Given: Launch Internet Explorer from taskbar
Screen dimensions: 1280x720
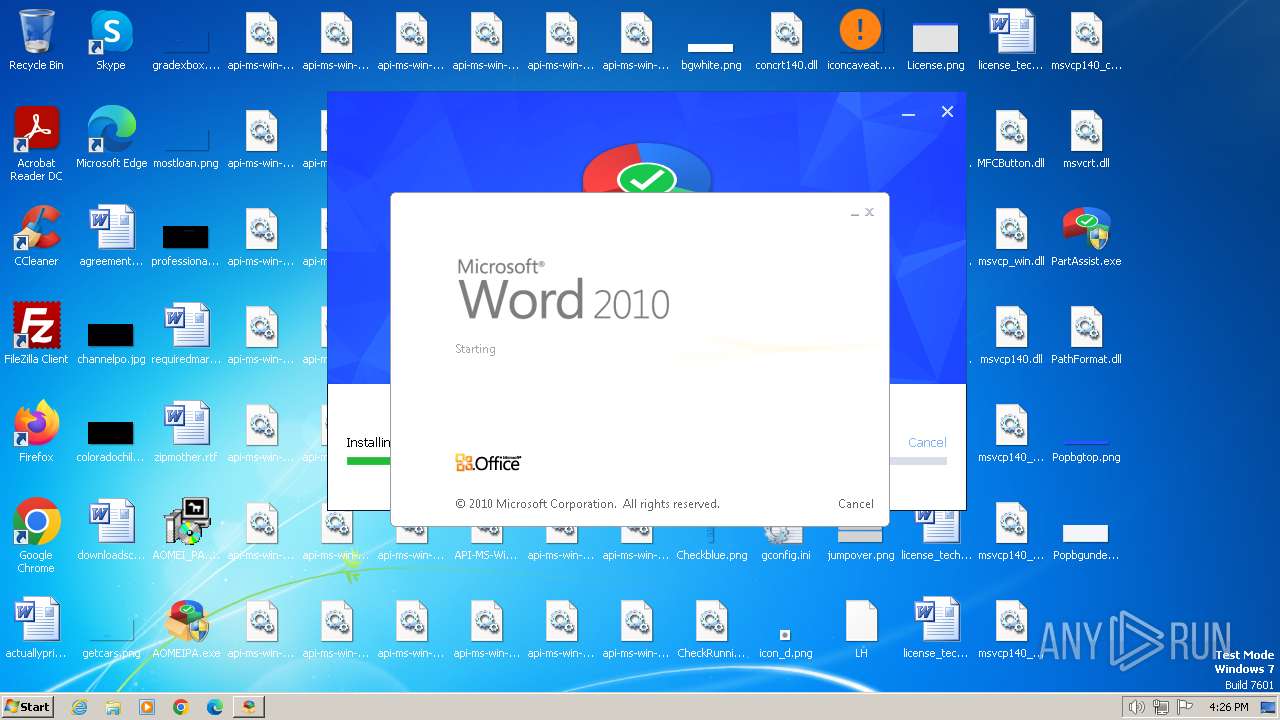Looking at the screenshot, I should coord(79,707).
